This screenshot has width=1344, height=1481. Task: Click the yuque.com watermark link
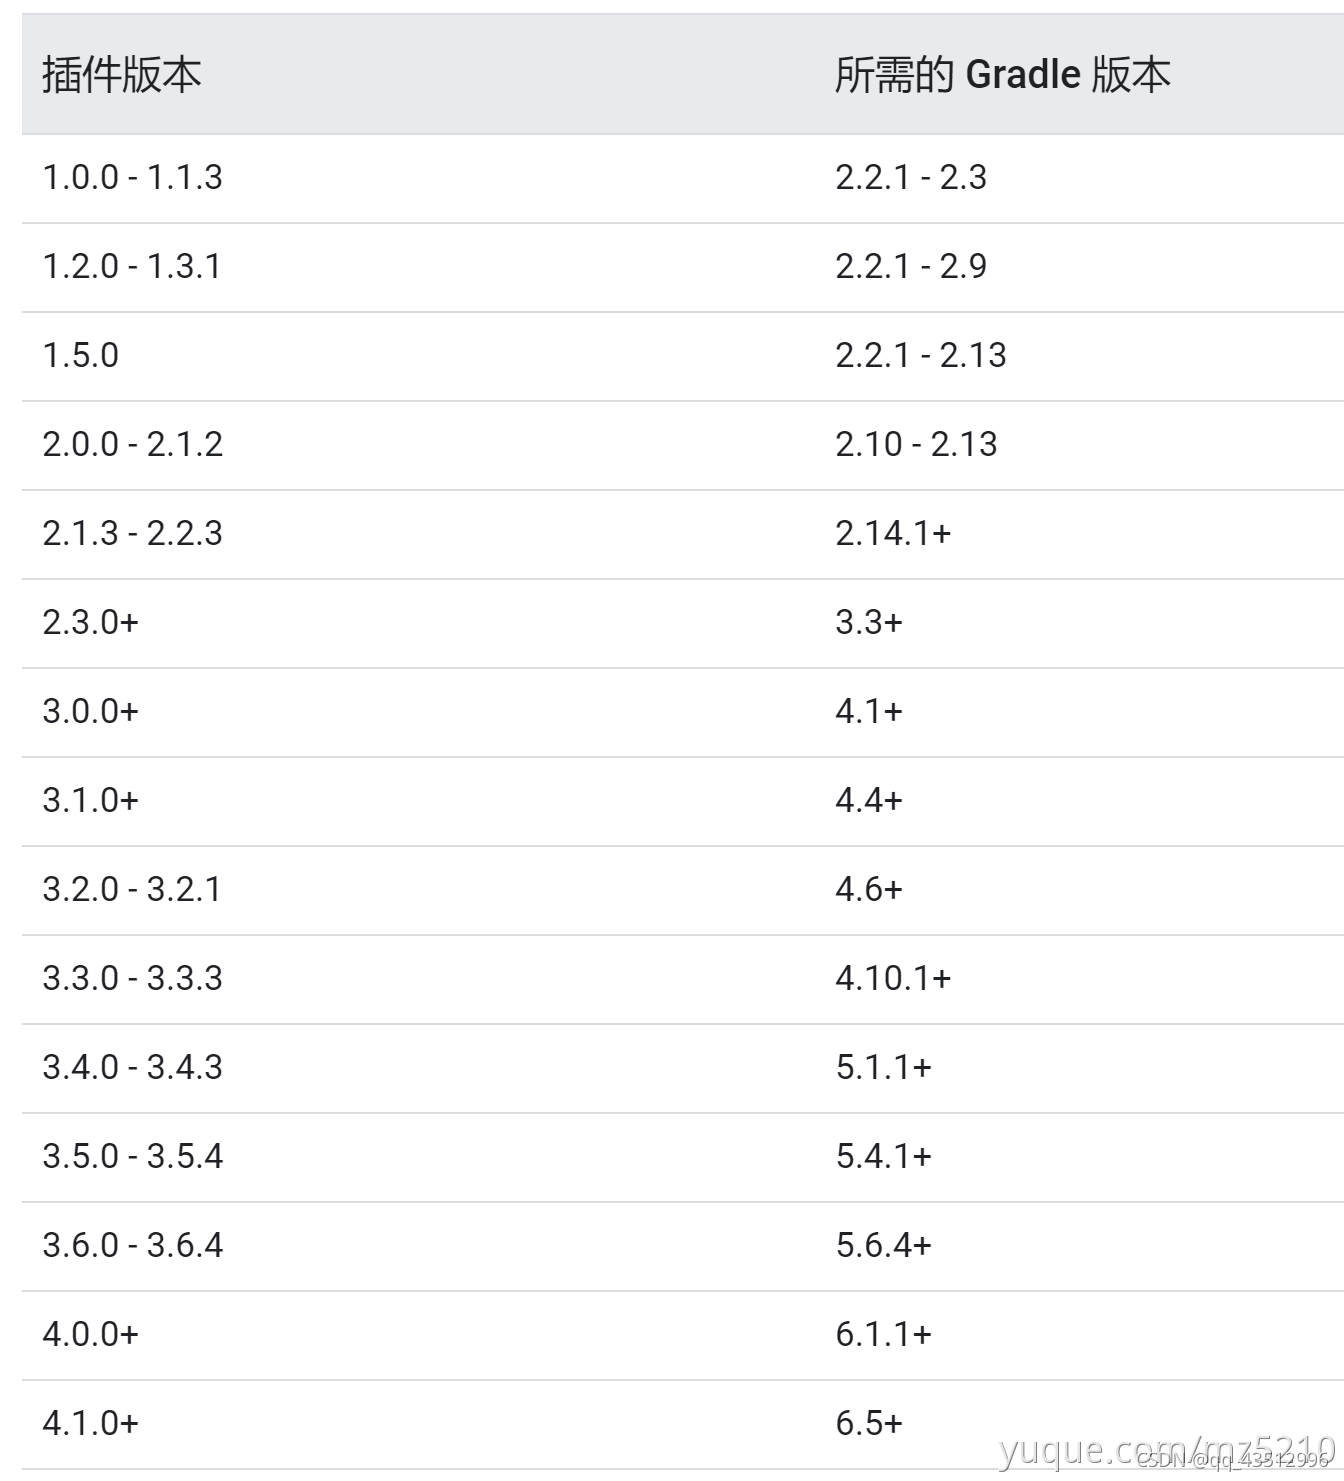[1167, 1450]
